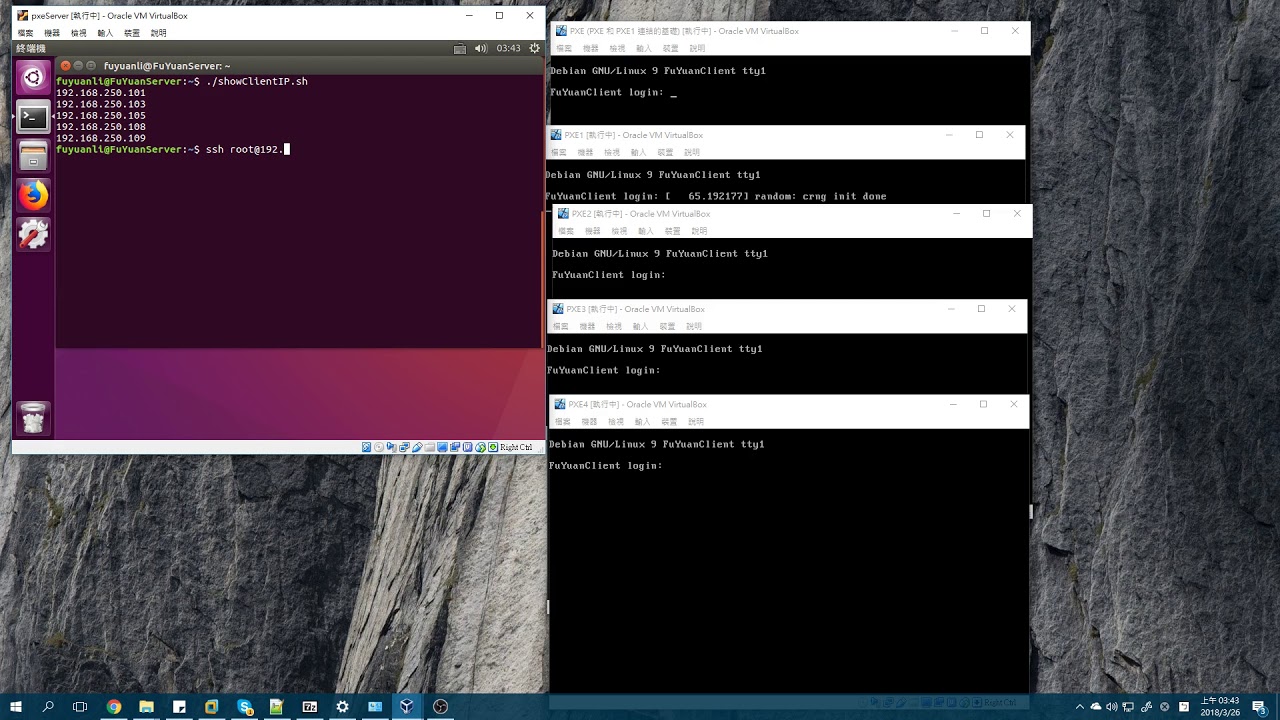Open 說明 menu in pxeServer window
The image size is (1280, 720).
click(x=158, y=33)
